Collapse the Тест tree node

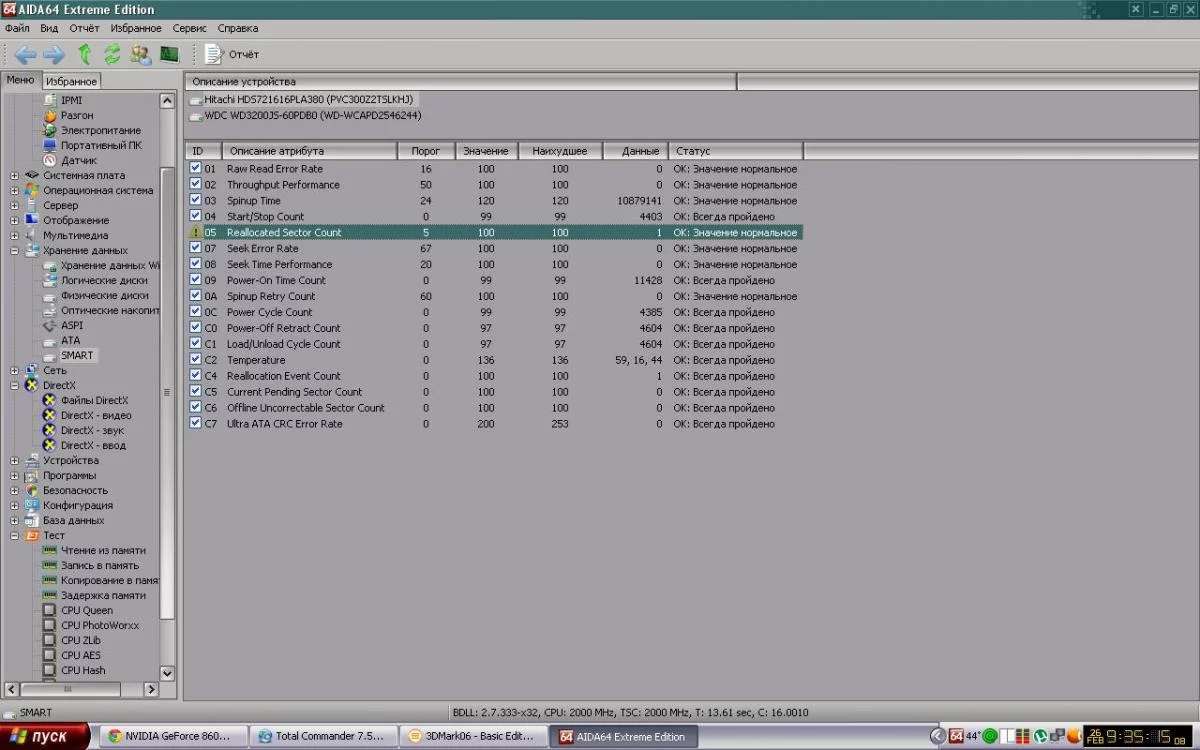pyautogui.click(x=15, y=536)
